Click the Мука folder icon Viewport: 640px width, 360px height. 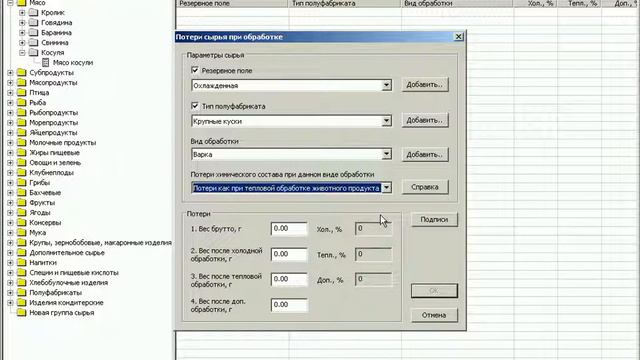pos(22,233)
